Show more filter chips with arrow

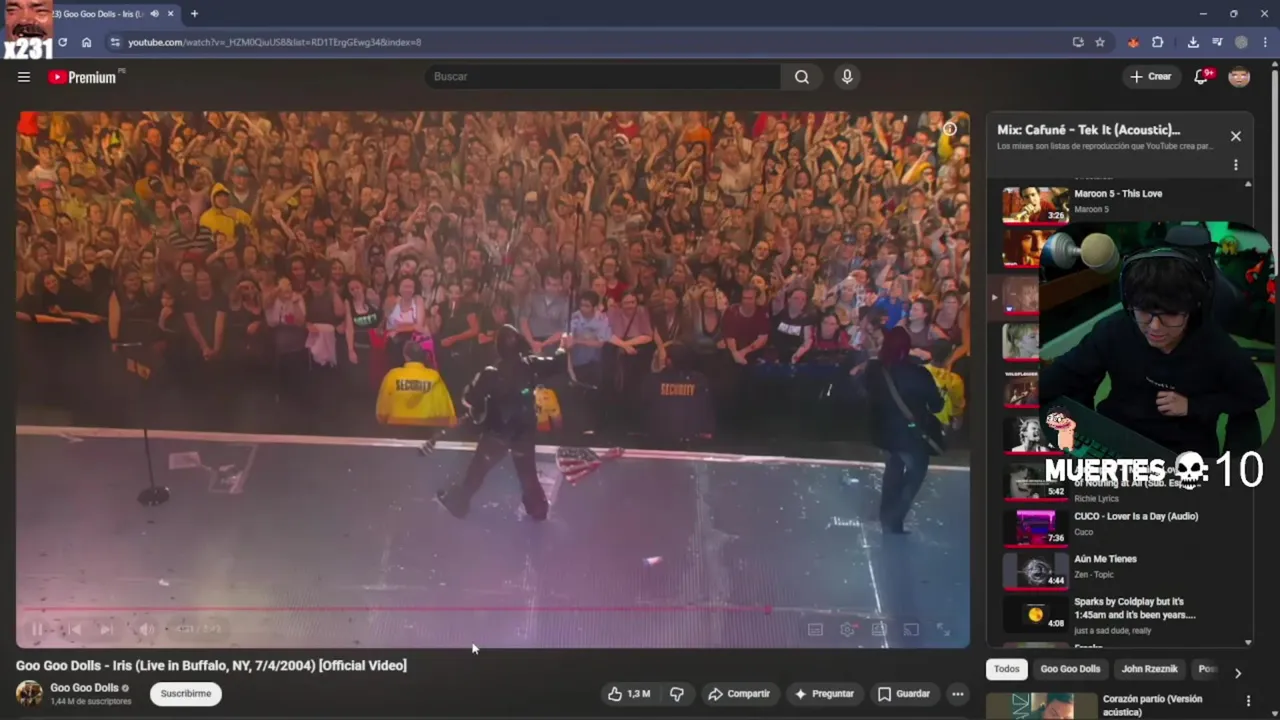pos(1238,673)
